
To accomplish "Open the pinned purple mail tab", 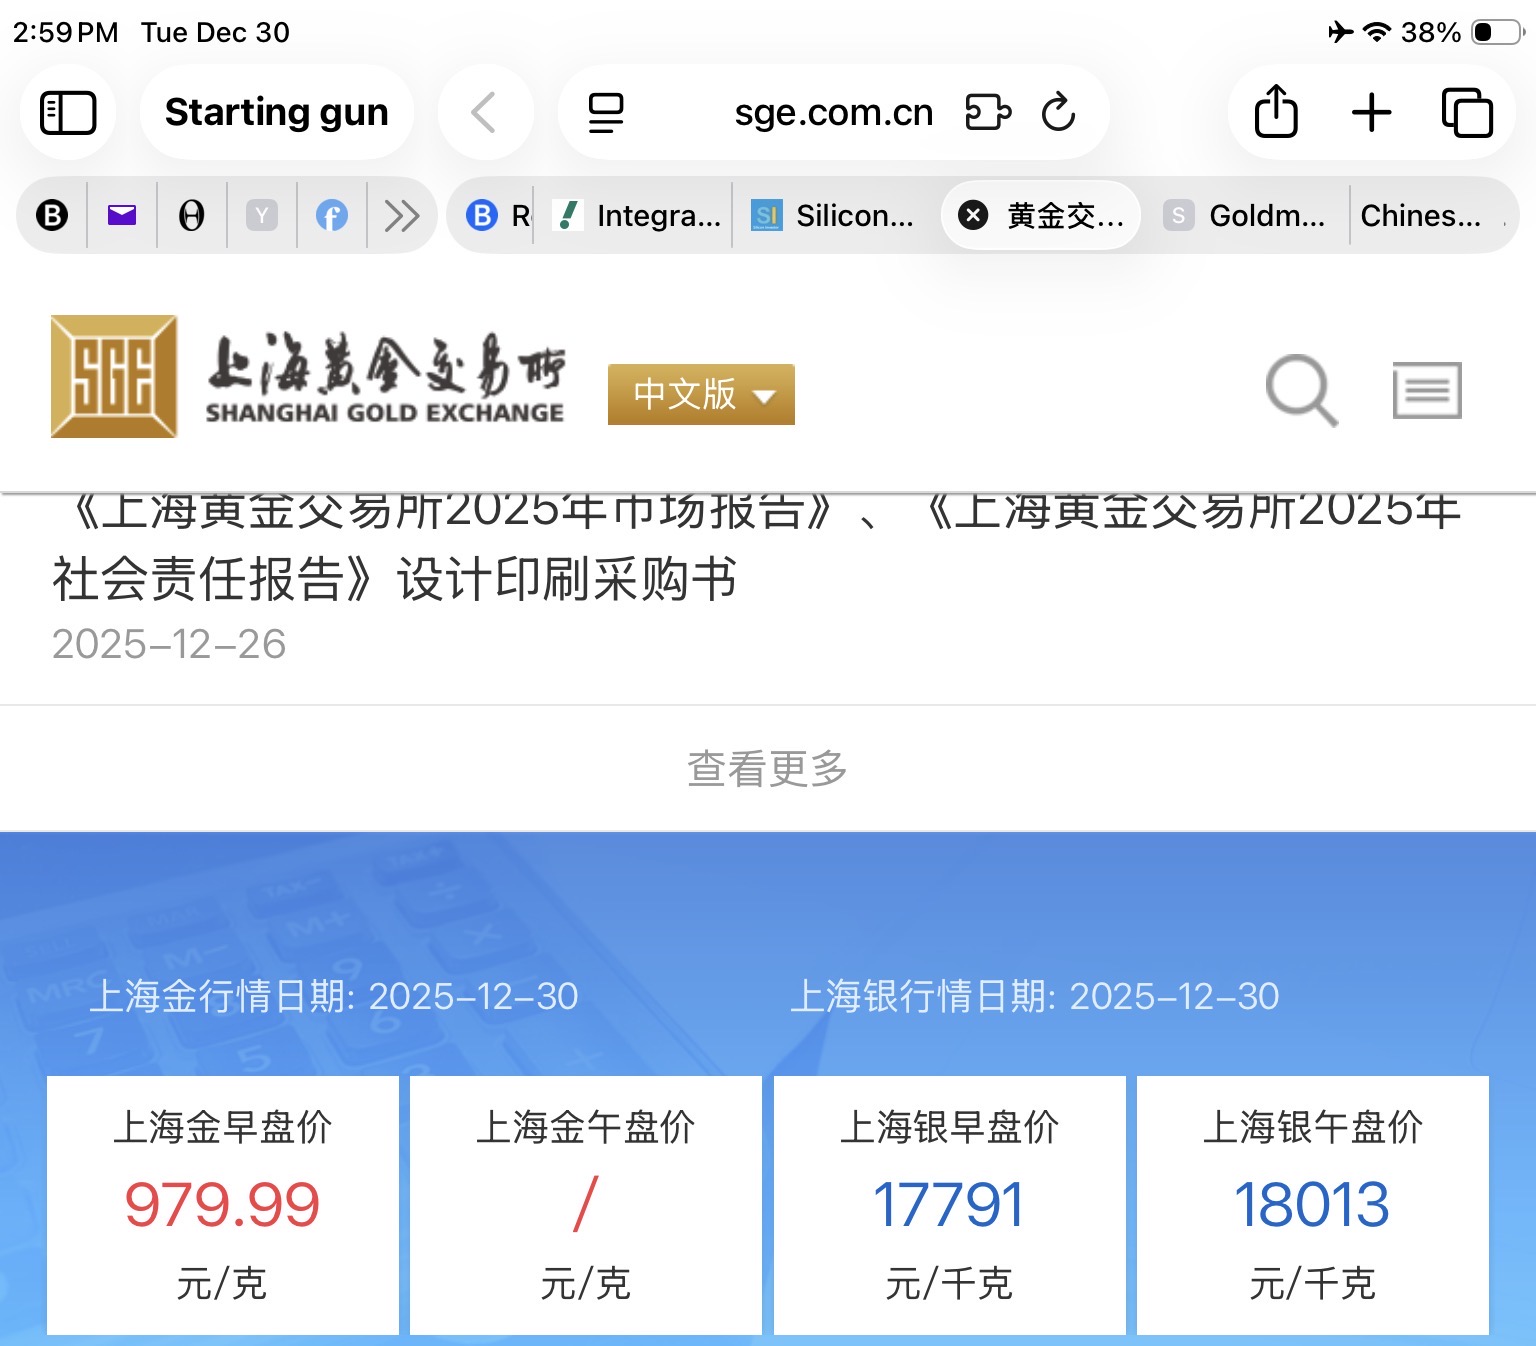I will click(x=122, y=215).
